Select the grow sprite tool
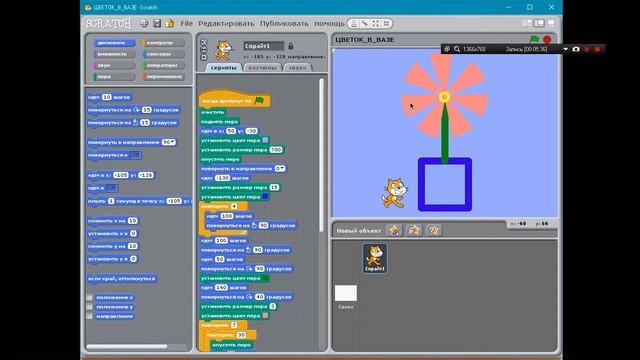Screen dimensions: 640x360 point(376,24)
